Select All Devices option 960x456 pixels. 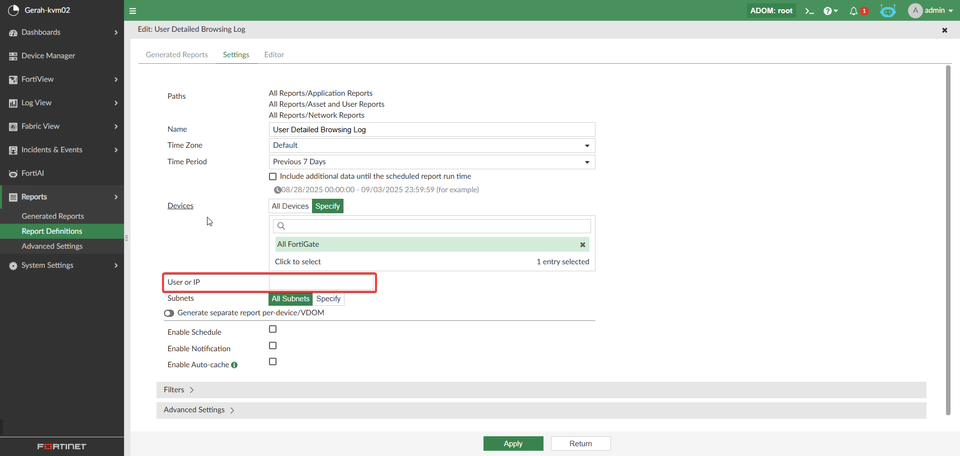[290, 206]
